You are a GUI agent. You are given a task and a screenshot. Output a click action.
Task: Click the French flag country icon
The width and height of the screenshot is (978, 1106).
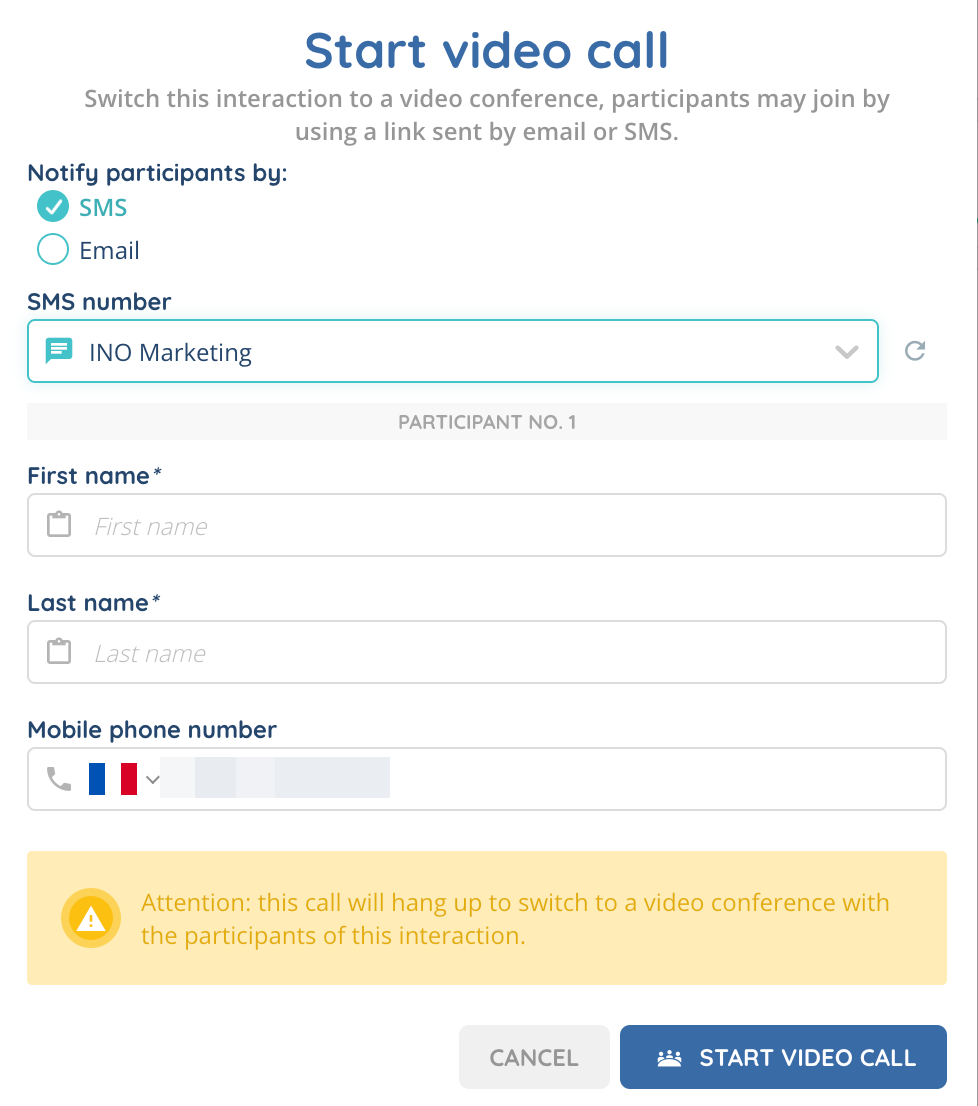pos(112,779)
